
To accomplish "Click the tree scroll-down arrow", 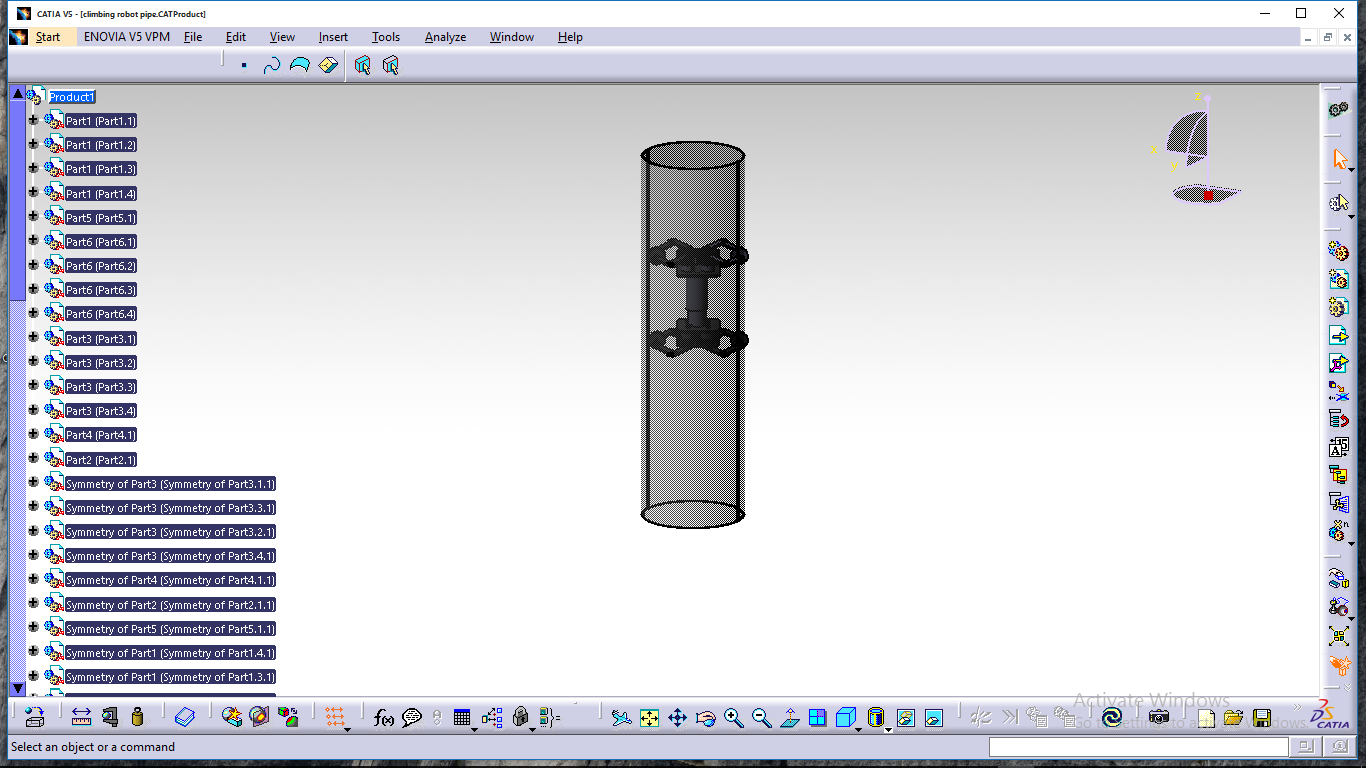I will click(17, 688).
